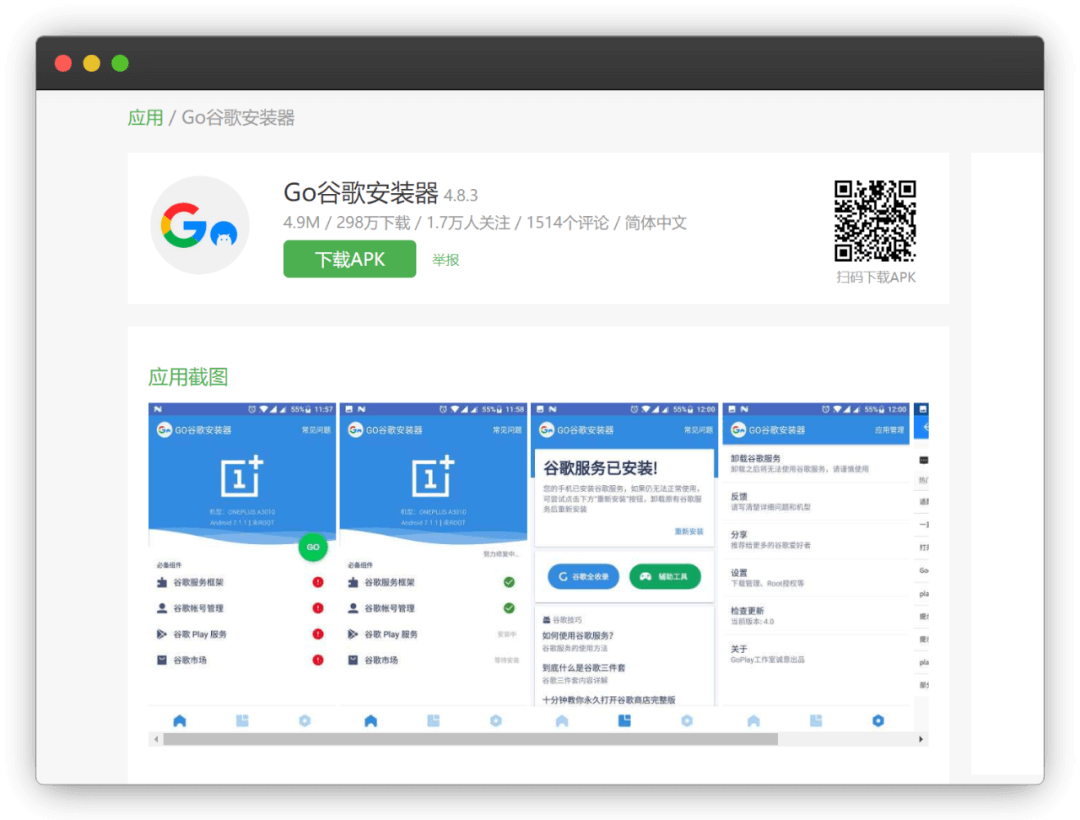The height and width of the screenshot is (820, 1080).
Task: Click the 扫码下载APK caption
Action: [x=875, y=277]
